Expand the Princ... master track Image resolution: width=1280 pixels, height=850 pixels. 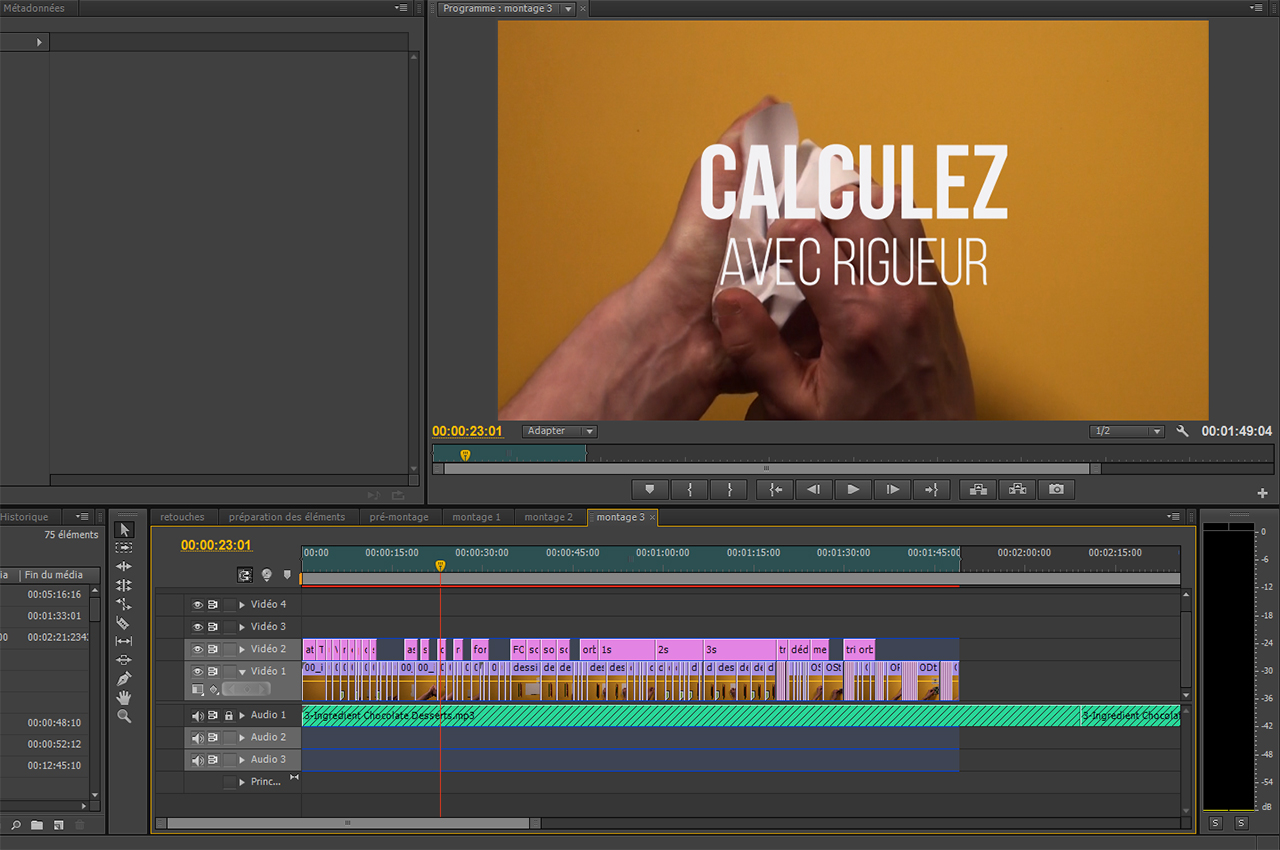242,782
